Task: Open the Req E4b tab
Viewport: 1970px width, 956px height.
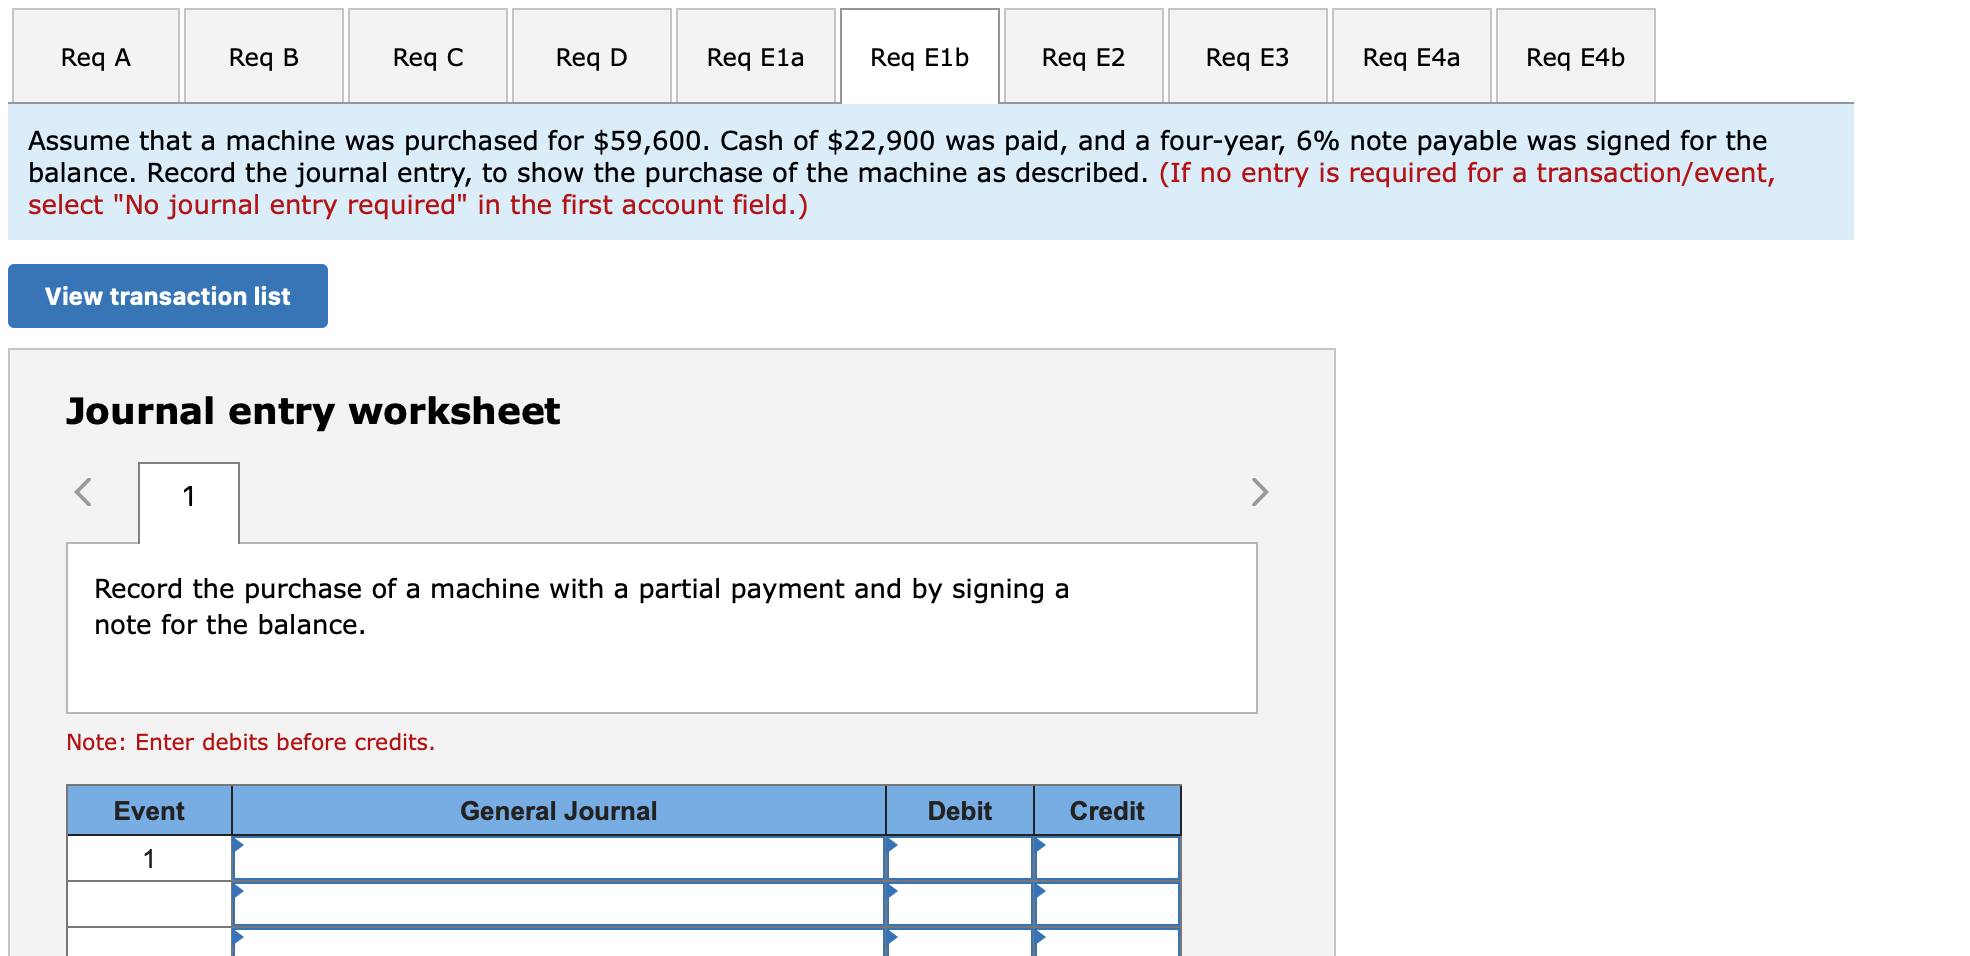Action: pos(1575,57)
